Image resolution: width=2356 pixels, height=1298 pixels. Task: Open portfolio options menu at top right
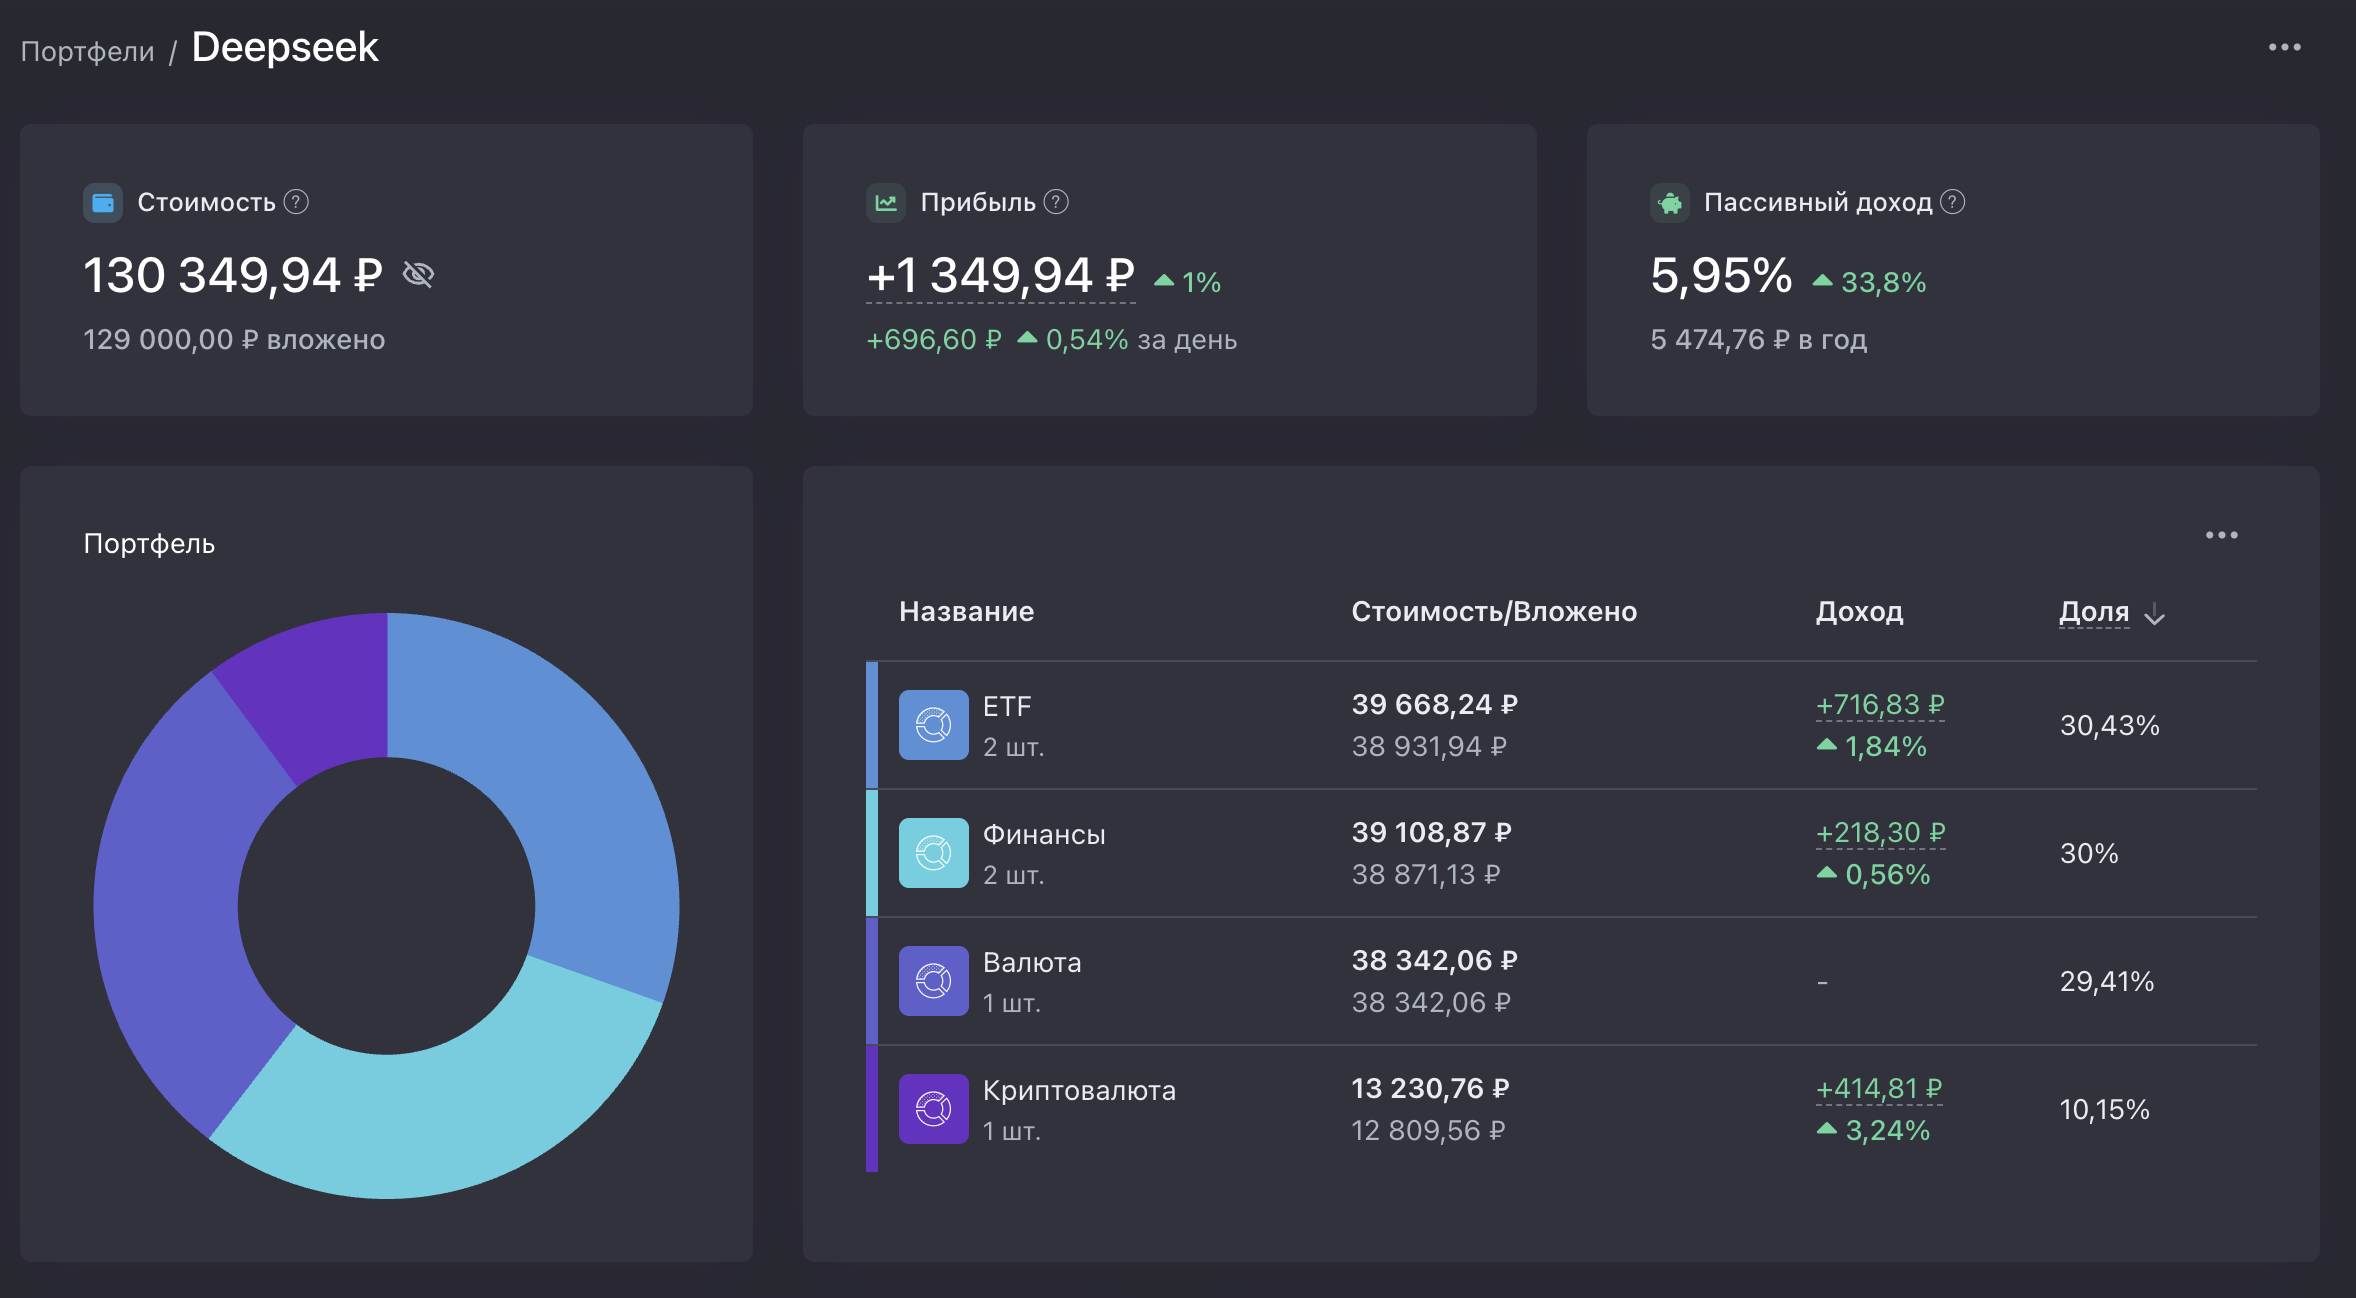pos(2284,47)
